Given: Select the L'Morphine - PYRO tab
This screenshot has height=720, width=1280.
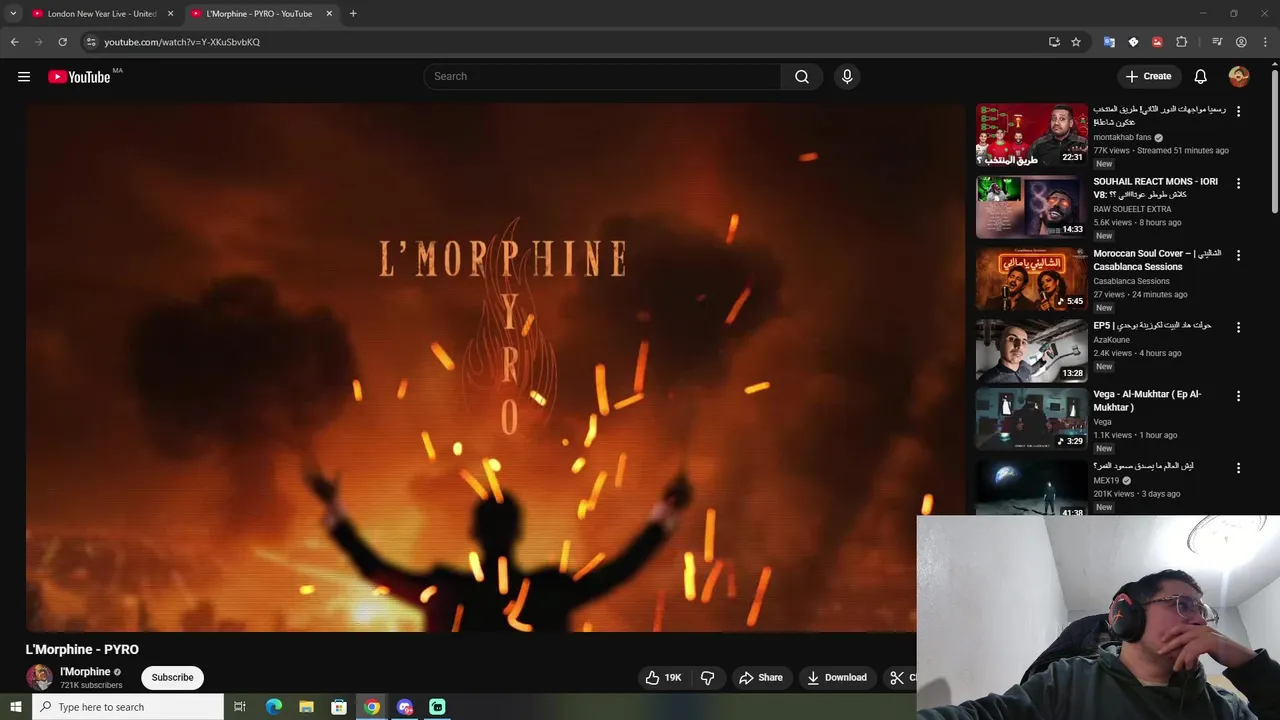Looking at the screenshot, I should (262, 14).
